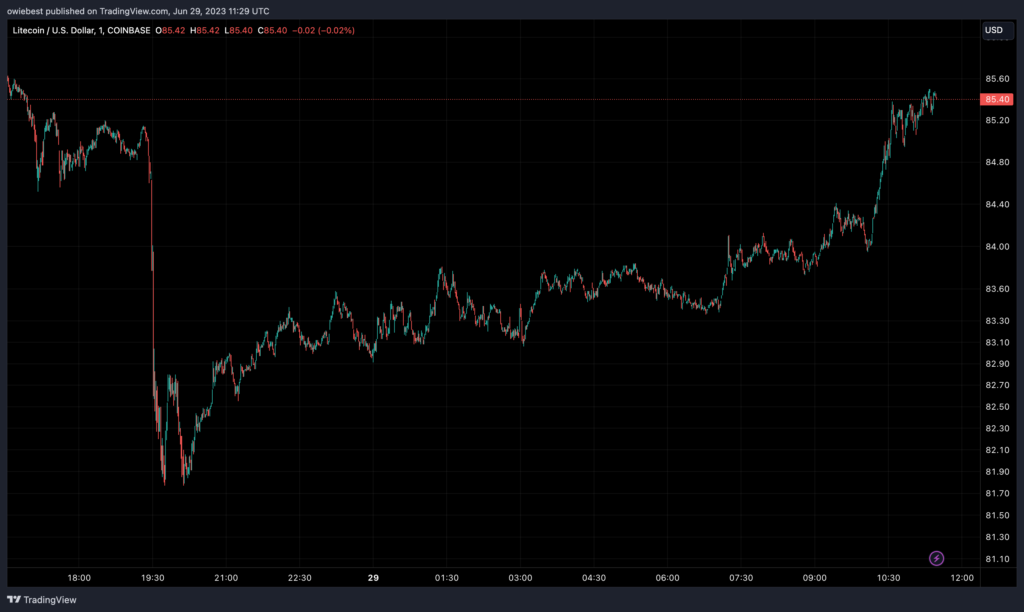
Task: Click the purple lightning bolt icon
Action: 937,558
